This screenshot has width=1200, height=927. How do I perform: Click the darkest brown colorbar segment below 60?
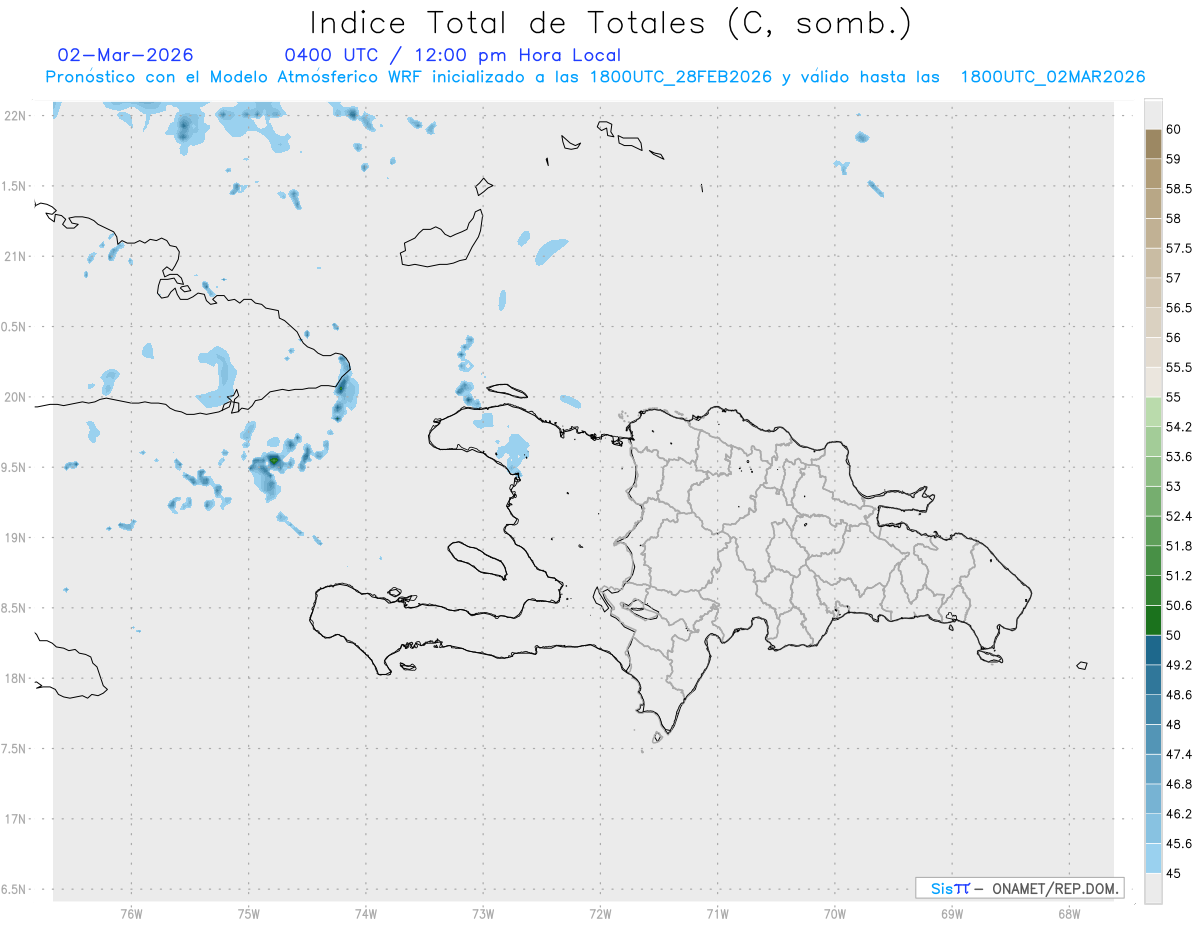(1153, 144)
